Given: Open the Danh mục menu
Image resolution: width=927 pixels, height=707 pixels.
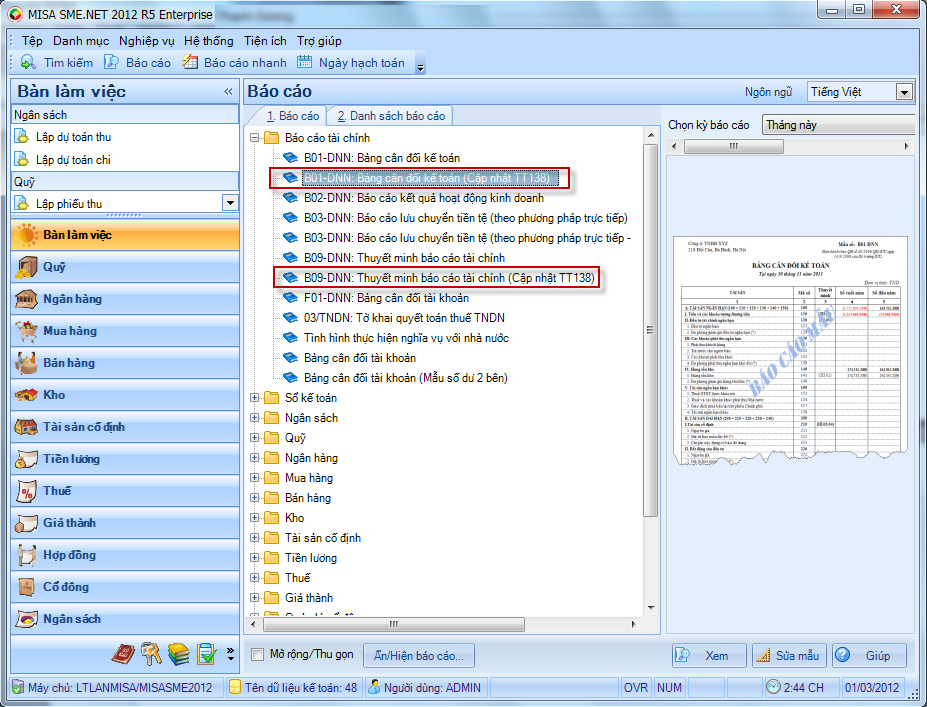Looking at the screenshot, I should pos(81,41).
